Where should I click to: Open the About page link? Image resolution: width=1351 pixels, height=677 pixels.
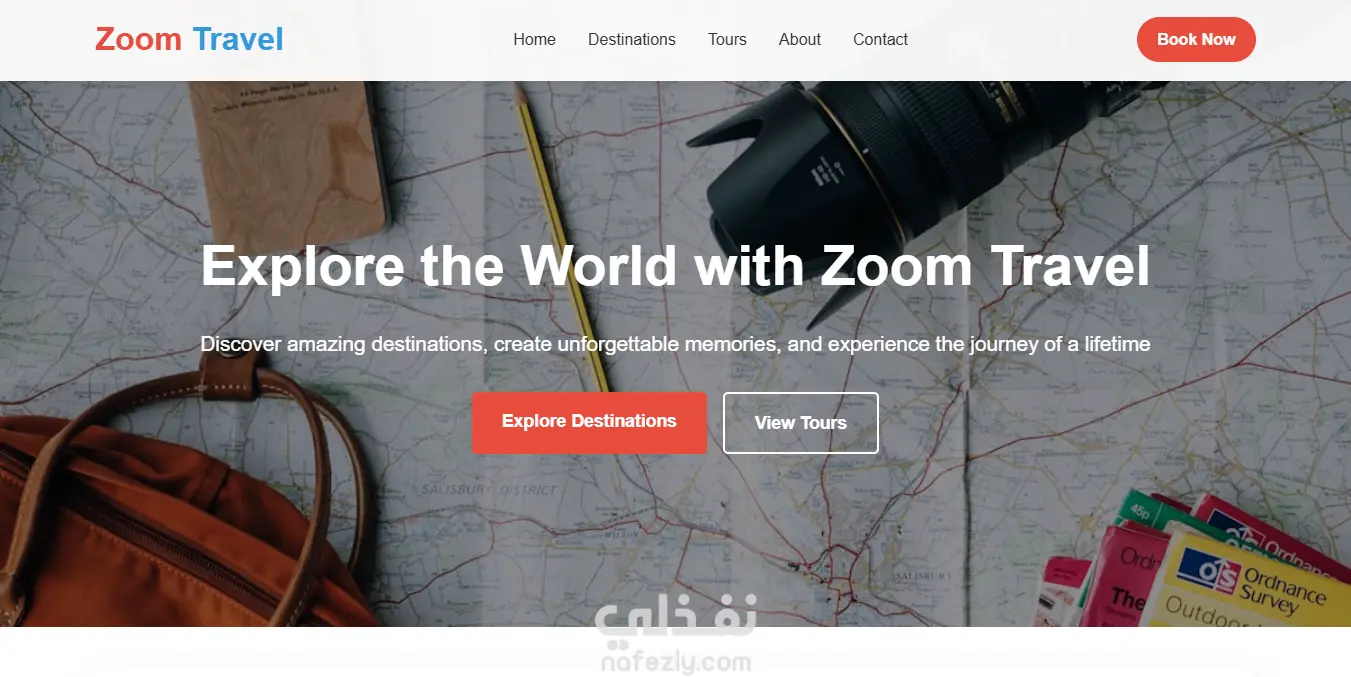click(x=799, y=39)
